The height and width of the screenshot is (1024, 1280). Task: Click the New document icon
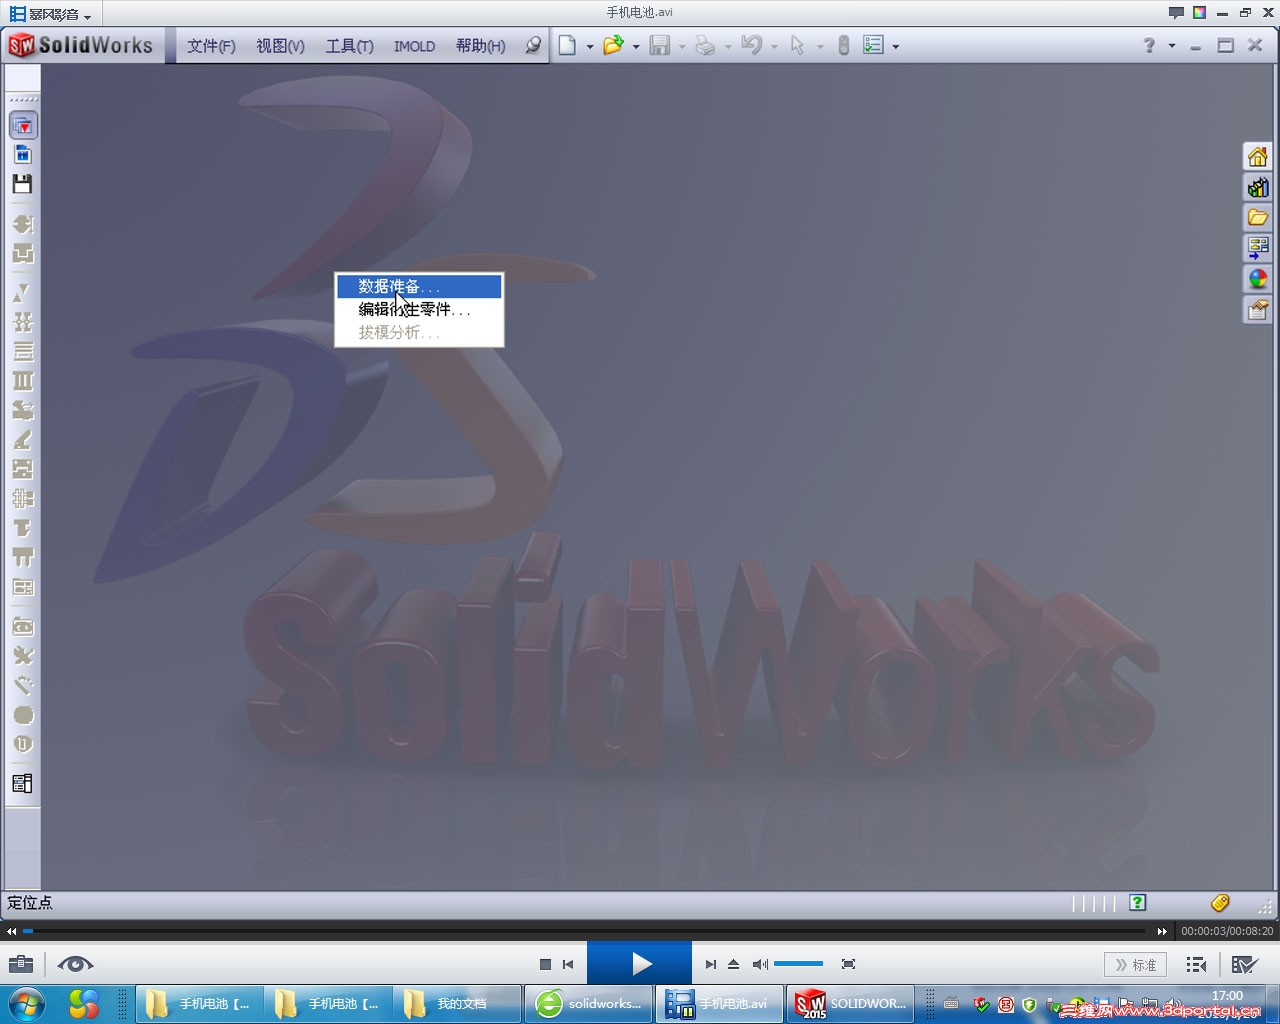pos(567,46)
